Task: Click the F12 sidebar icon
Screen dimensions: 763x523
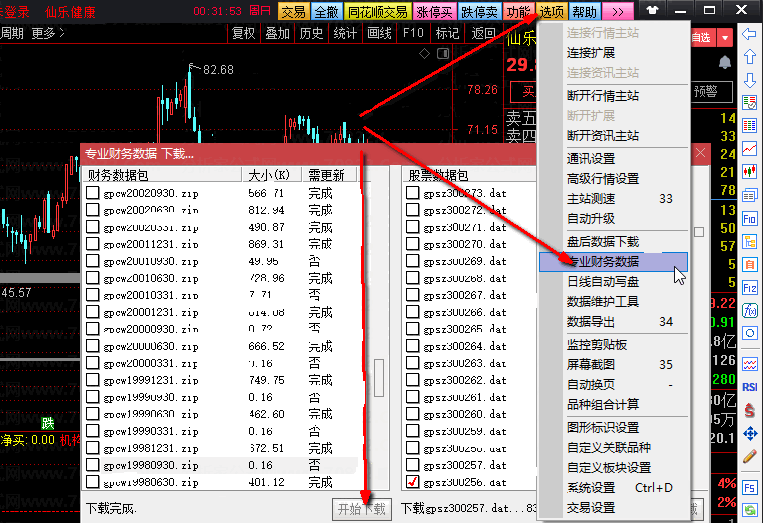Action: tap(749, 288)
